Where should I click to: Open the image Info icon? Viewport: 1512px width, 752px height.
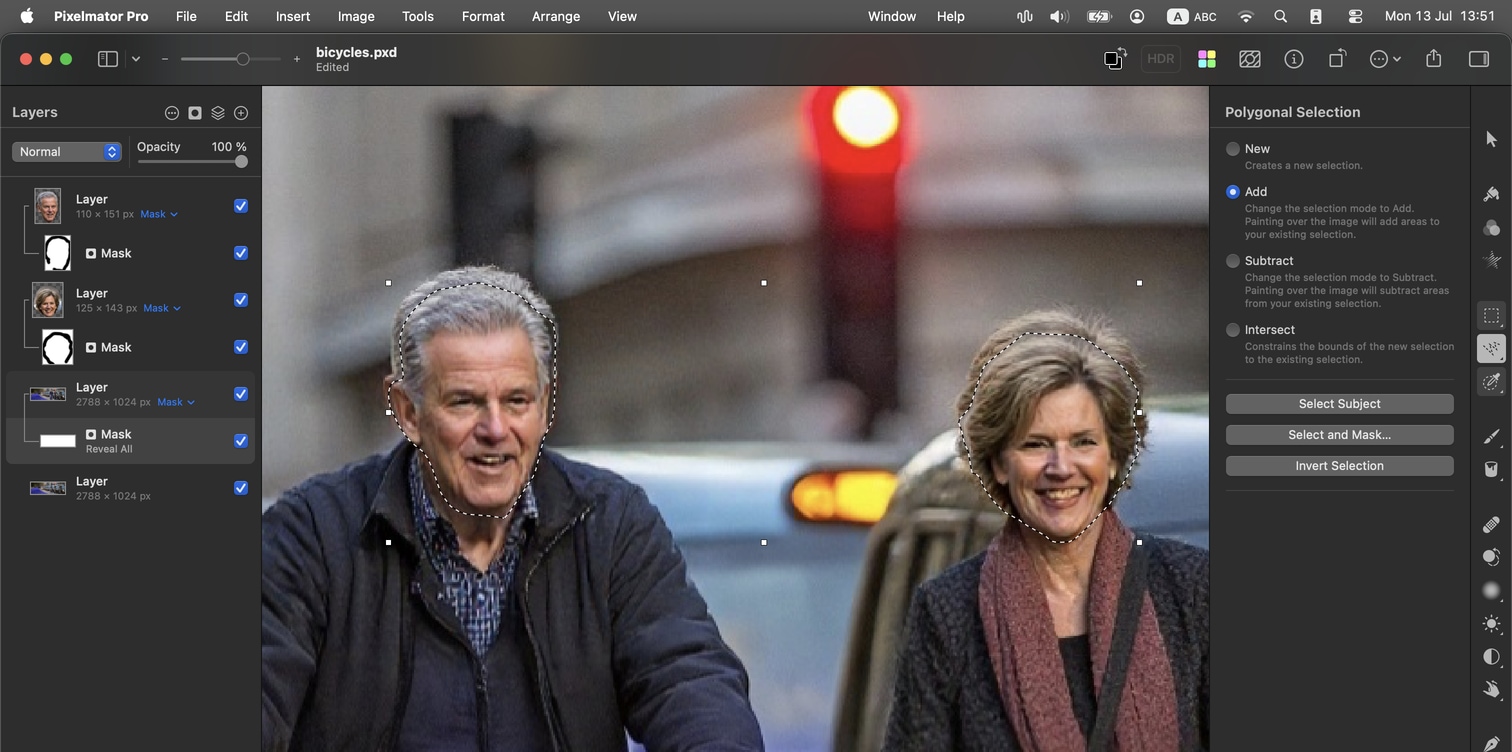pos(1294,59)
